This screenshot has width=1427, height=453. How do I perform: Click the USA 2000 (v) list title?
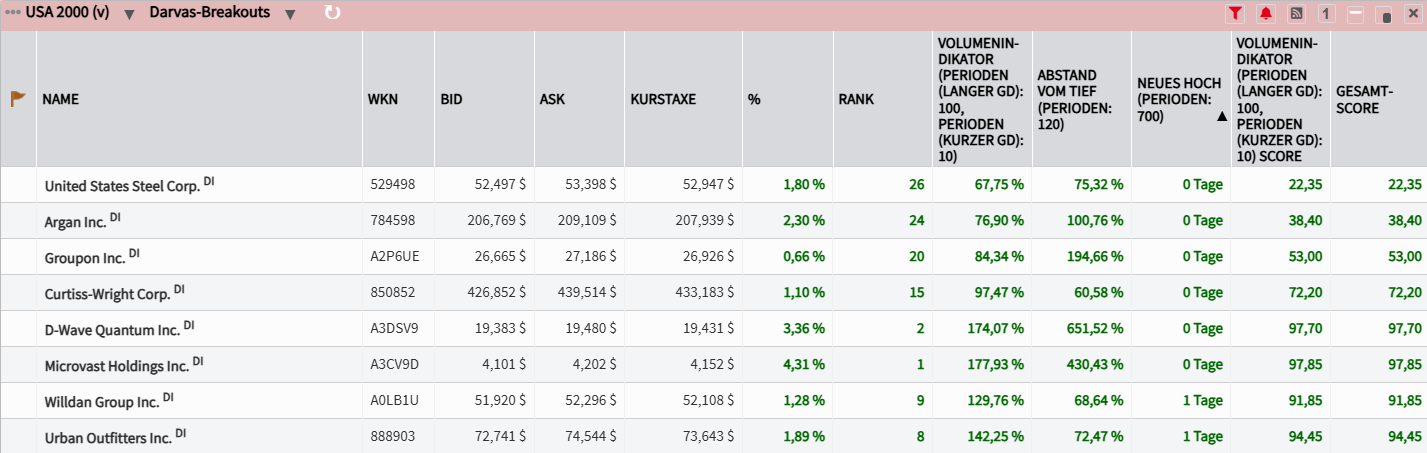point(70,13)
